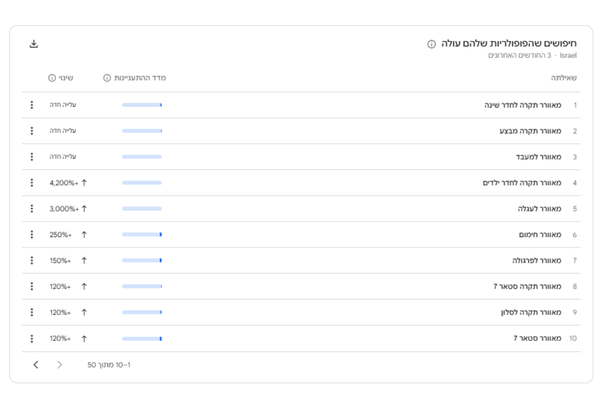Click info icon next to שינוי column
The height and width of the screenshot is (400, 600).
coord(52,77)
